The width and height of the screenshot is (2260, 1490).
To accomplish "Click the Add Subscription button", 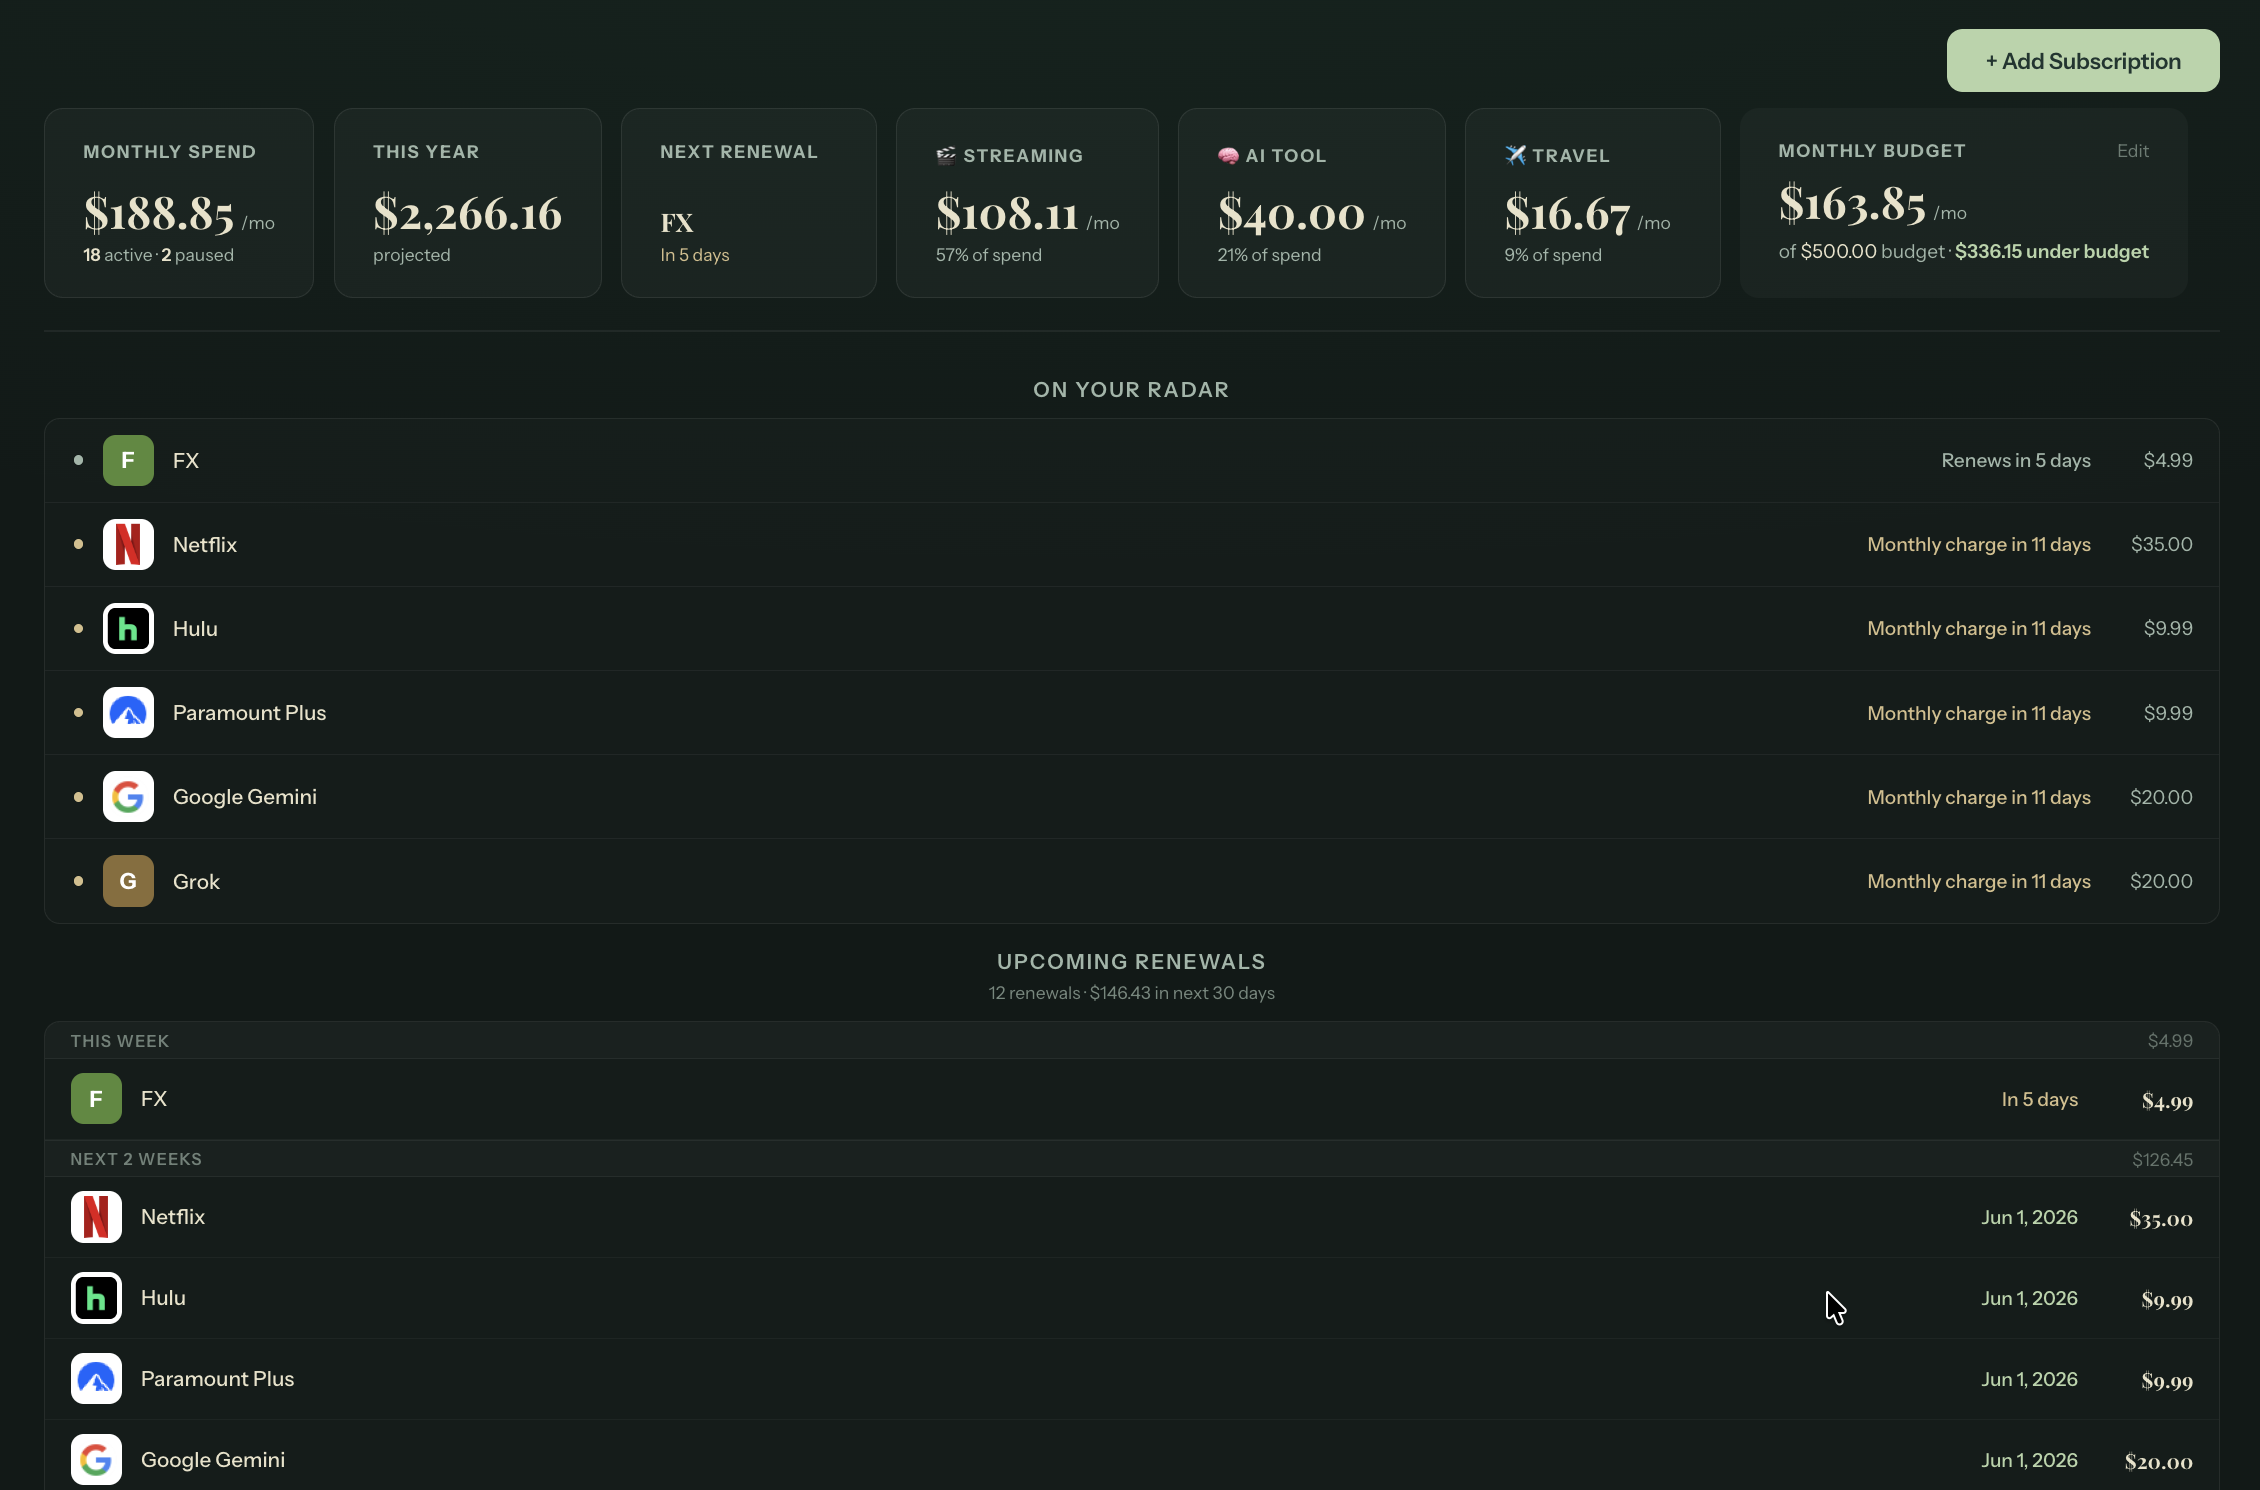I will (x=2083, y=61).
